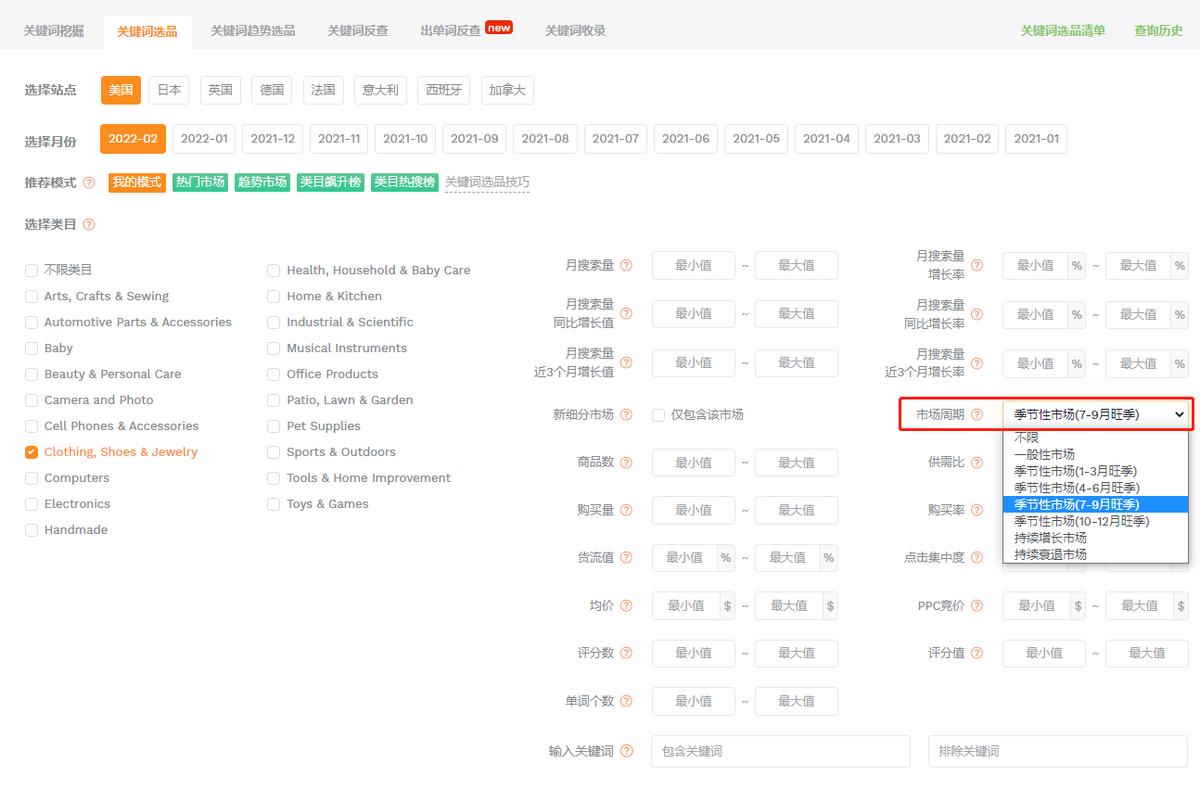The image size is (1200, 786).
Task: Click the 推荐模式 help icon
Action: tap(89, 183)
